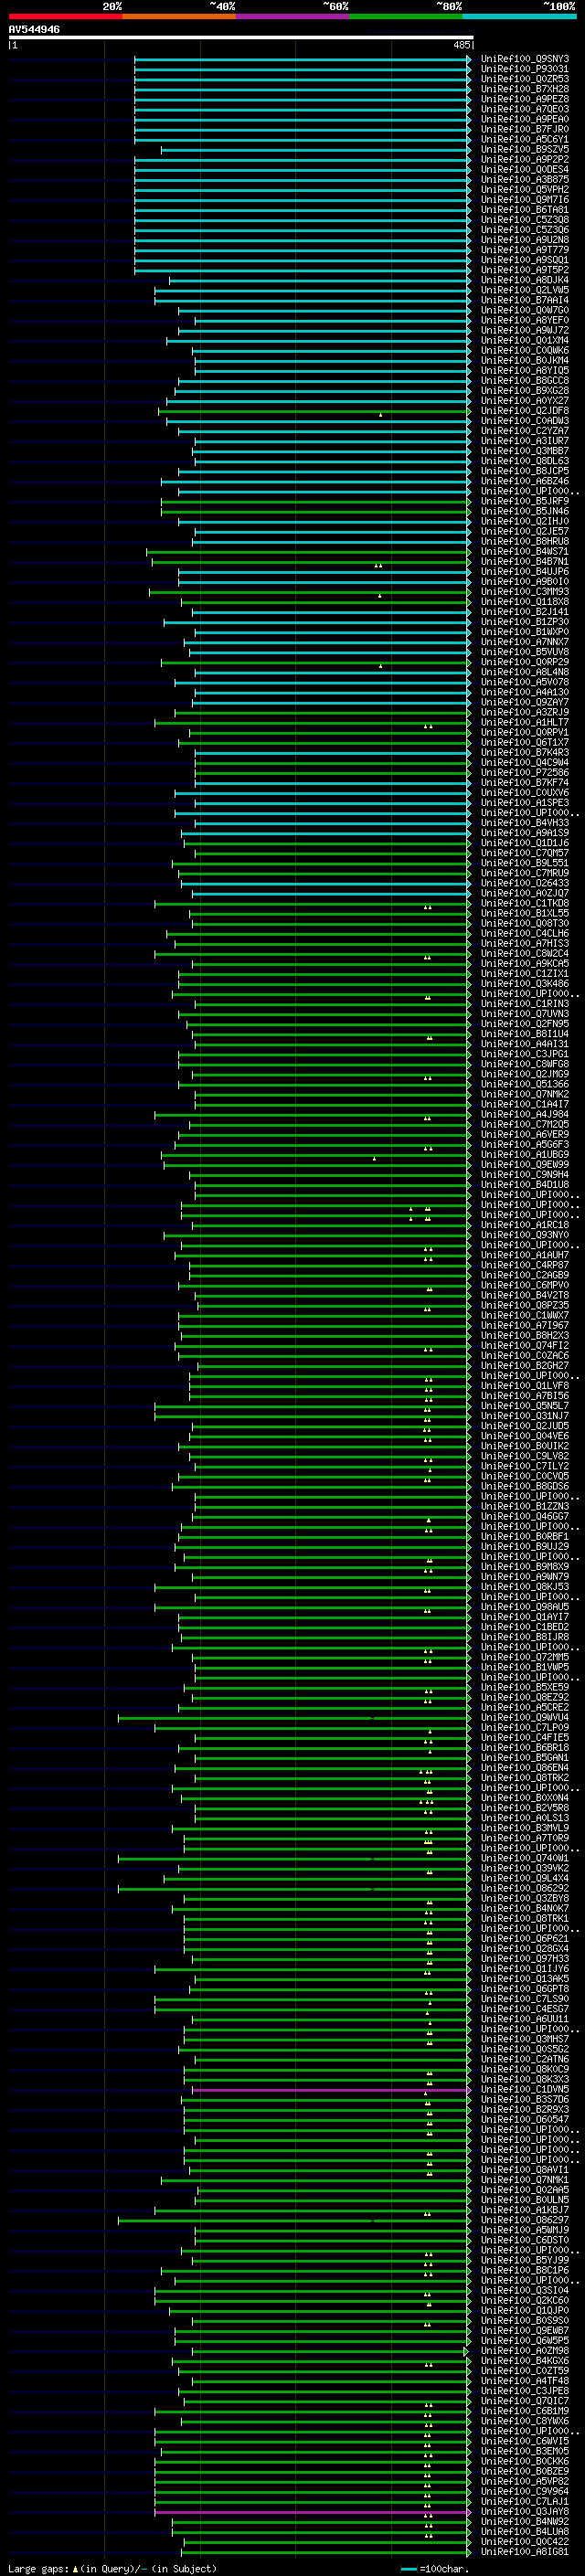
Task: Click label UniRef100_Q93NY0
Action: 525,1235
